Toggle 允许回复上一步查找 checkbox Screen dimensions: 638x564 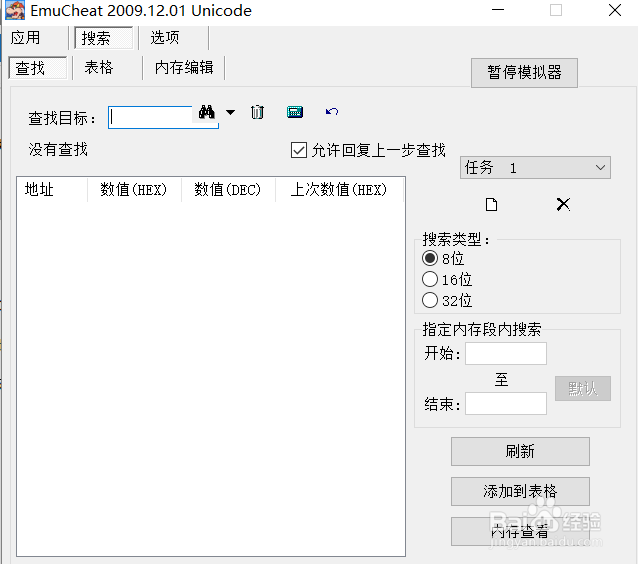tap(299, 150)
